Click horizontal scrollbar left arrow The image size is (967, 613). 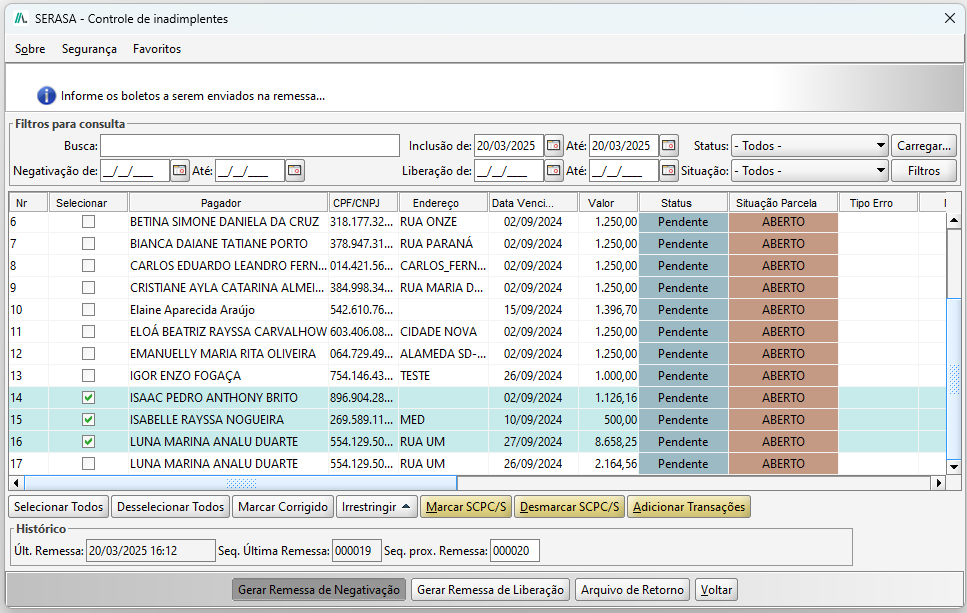coord(16,483)
